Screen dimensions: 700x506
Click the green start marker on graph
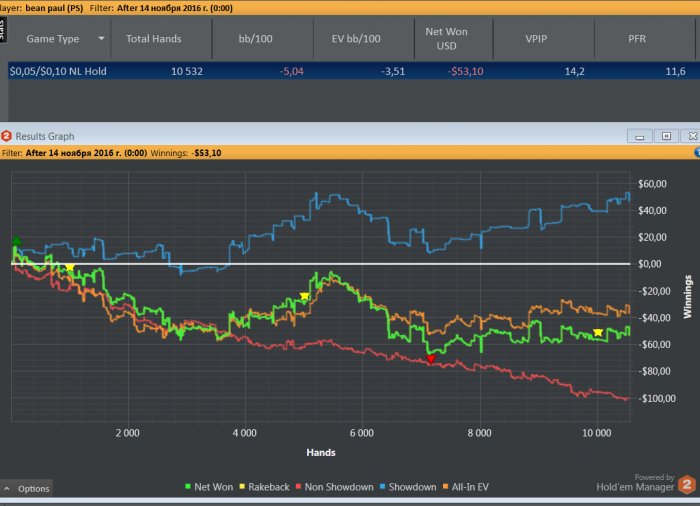(16, 242)
